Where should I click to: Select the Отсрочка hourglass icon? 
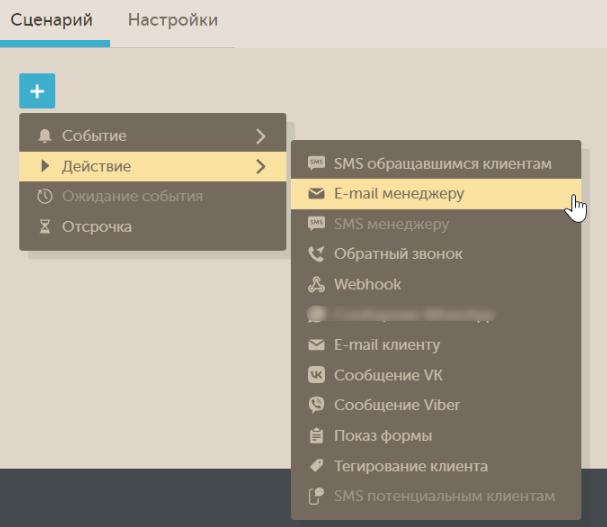[44, 226]
